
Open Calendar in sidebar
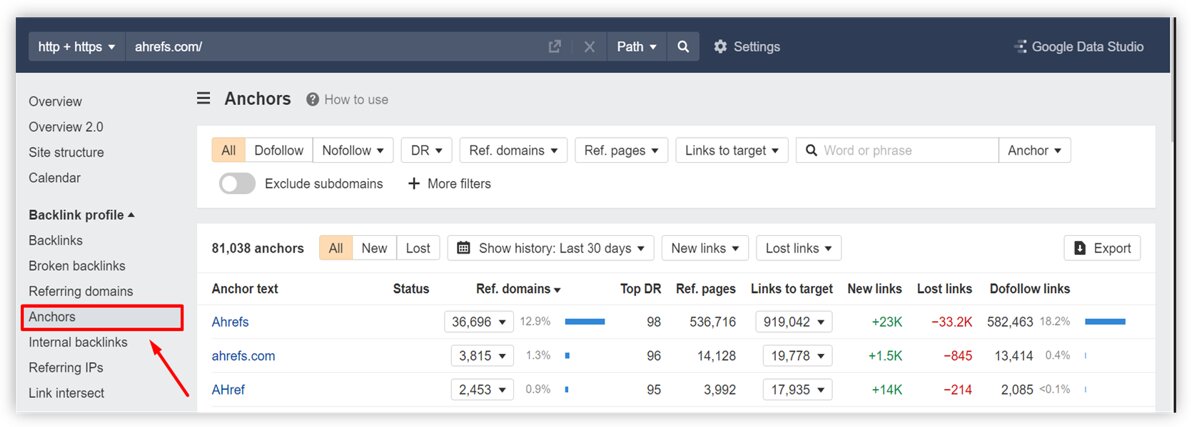pyautogui.click(x=55, y=178)
